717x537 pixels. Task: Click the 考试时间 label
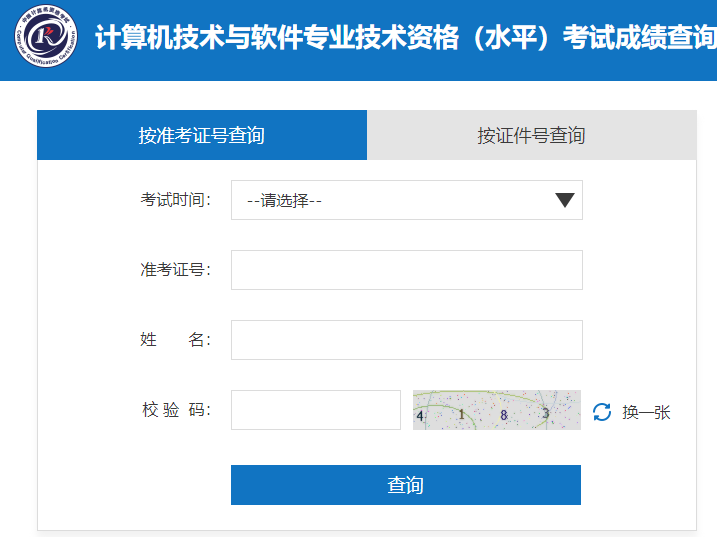click(x=176, y=200)
